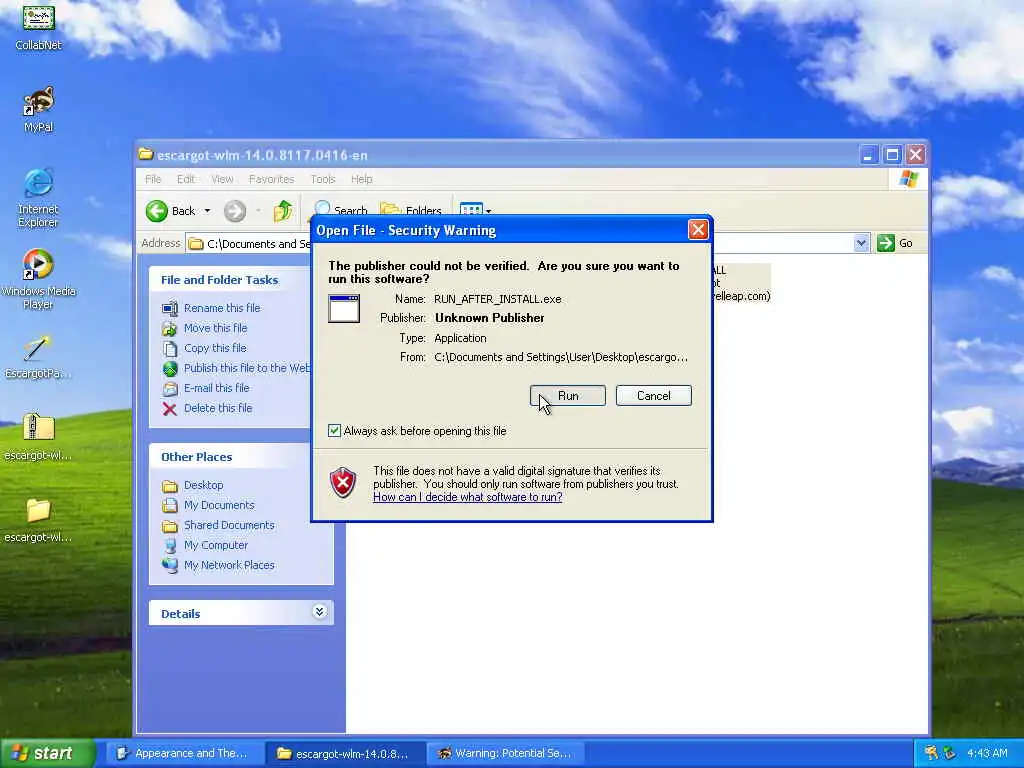
Task: Click the Search toolbar button in Explorer
Action: point(342,210)
